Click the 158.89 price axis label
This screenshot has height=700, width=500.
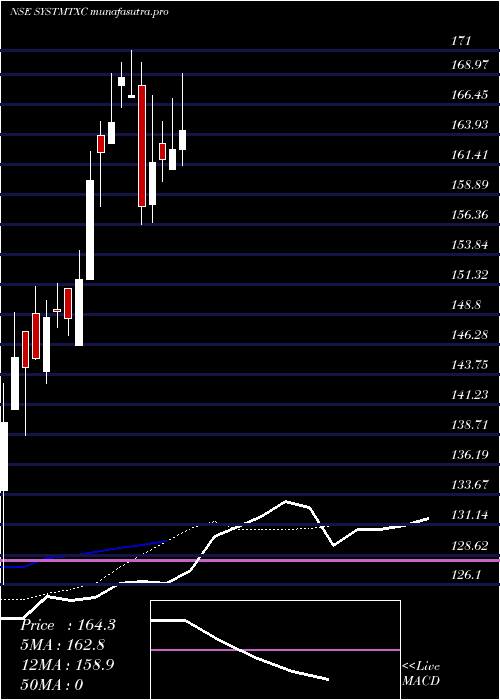point(470,185)
